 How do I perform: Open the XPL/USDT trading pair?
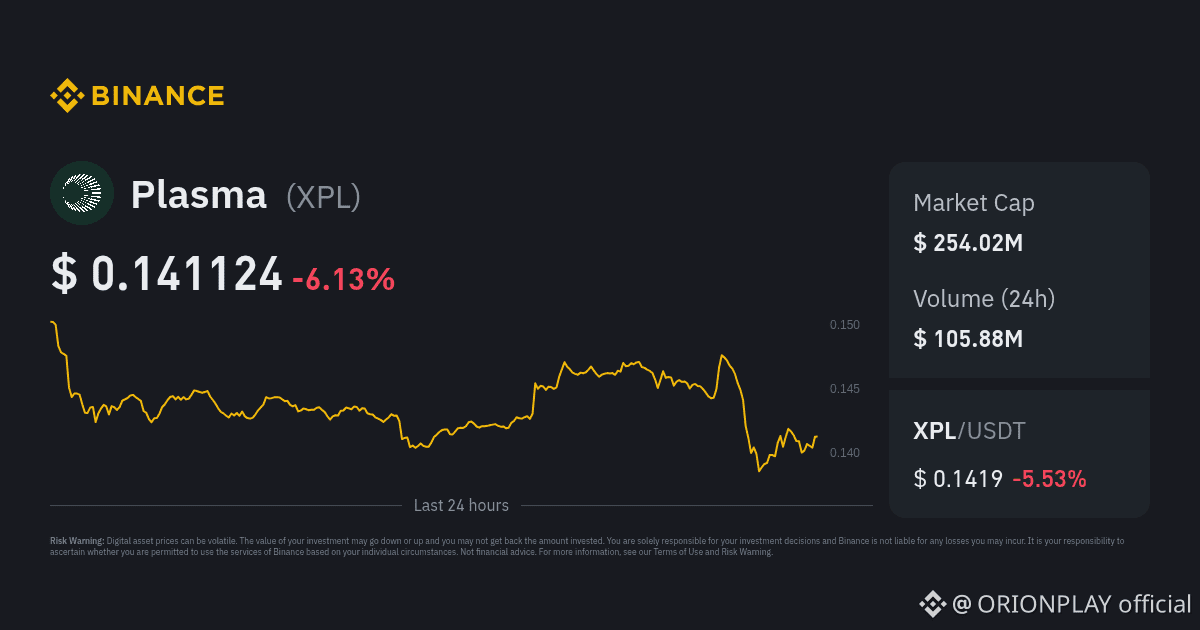(969, 431)
